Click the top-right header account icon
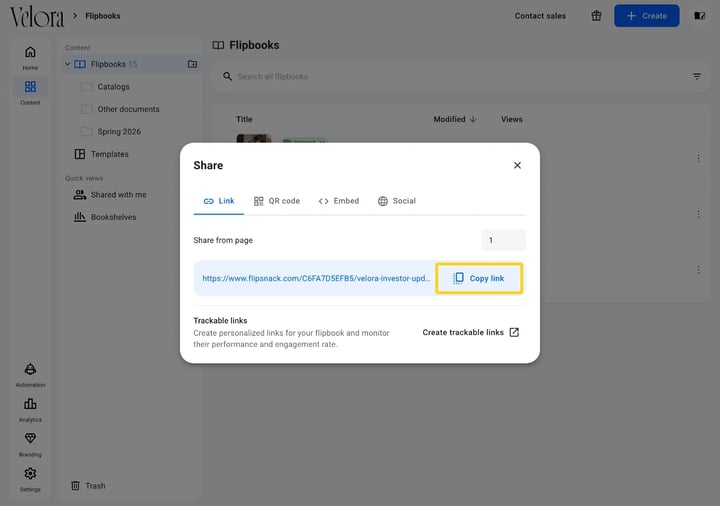The image size is (720, 506). pyautogui.click(x=699, y=16)
